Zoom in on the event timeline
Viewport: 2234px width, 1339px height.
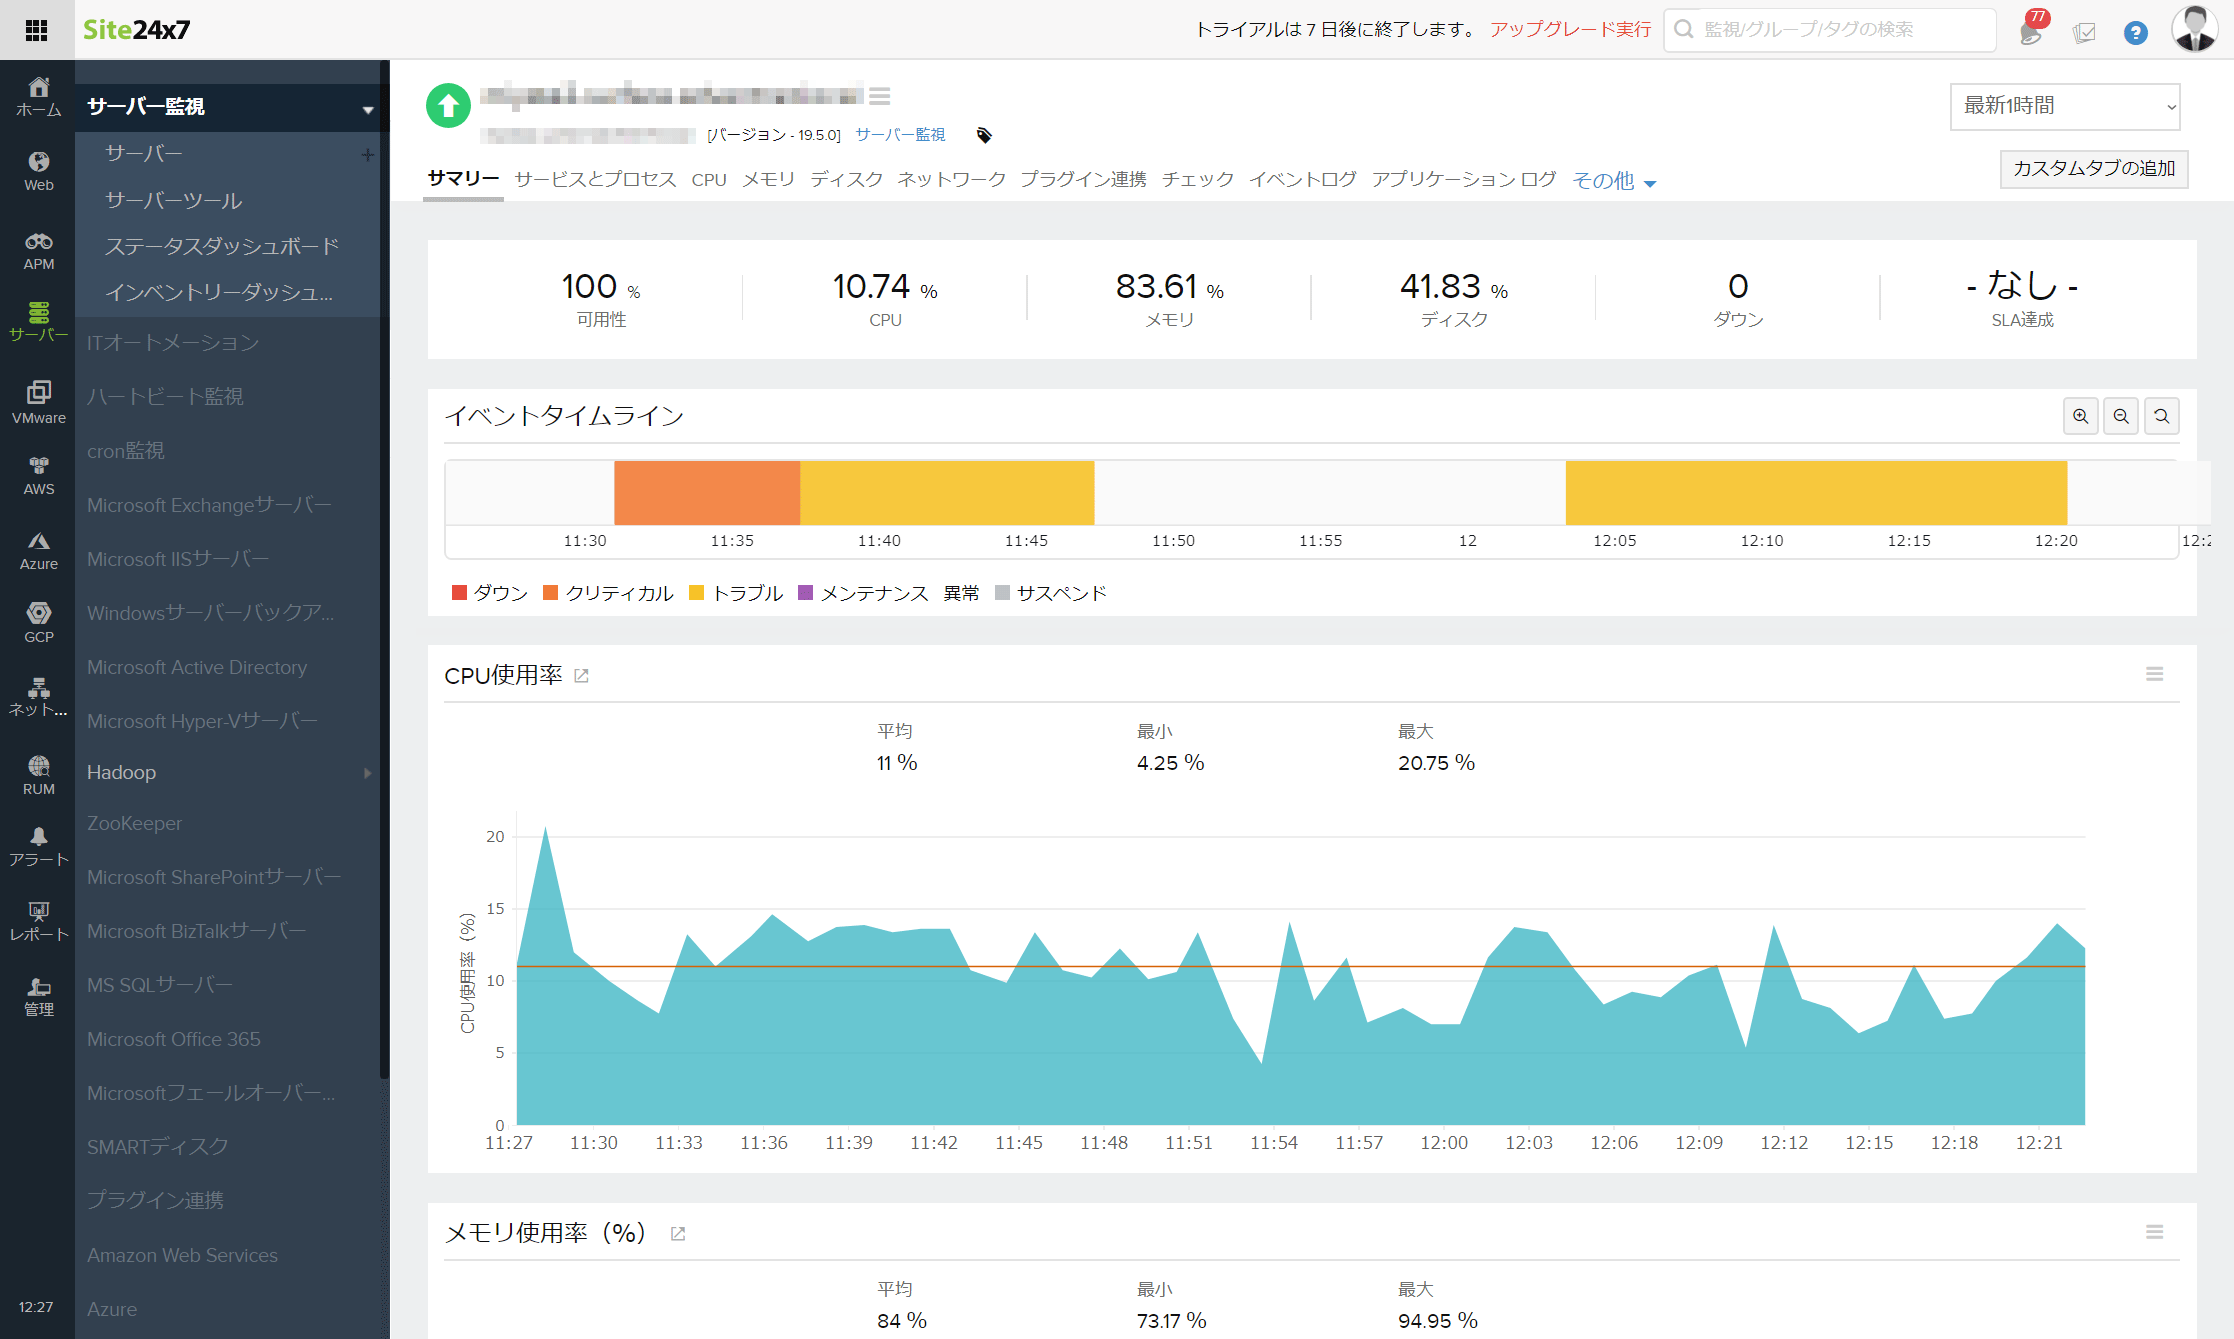2080,416
